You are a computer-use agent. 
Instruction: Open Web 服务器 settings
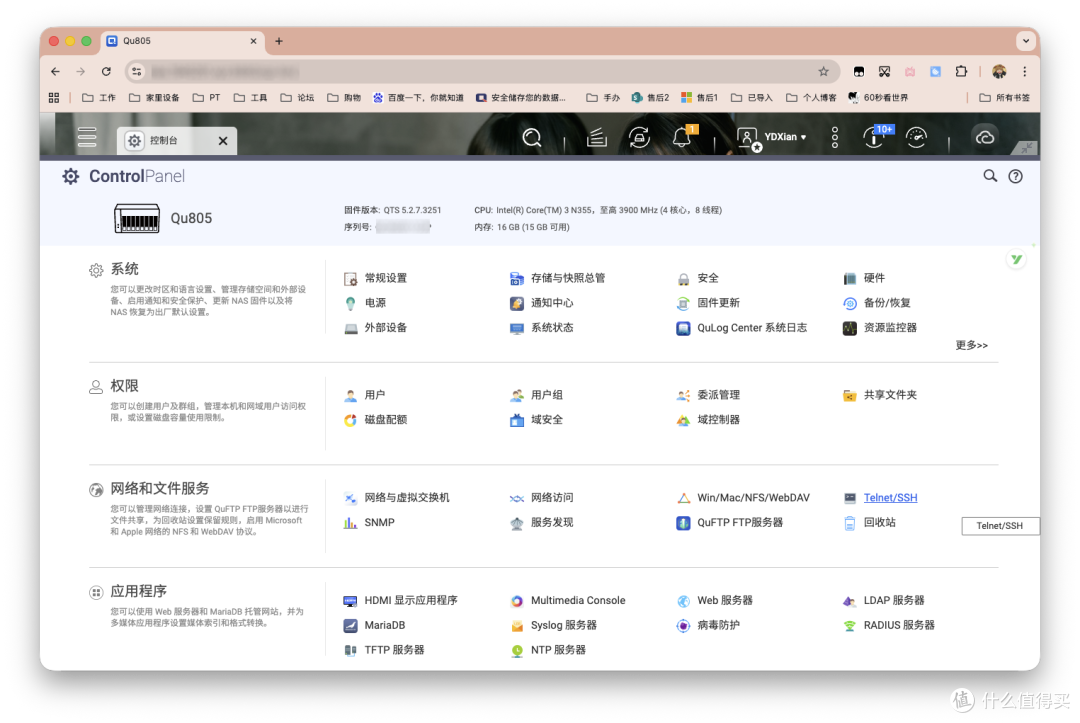pos(714,600)
